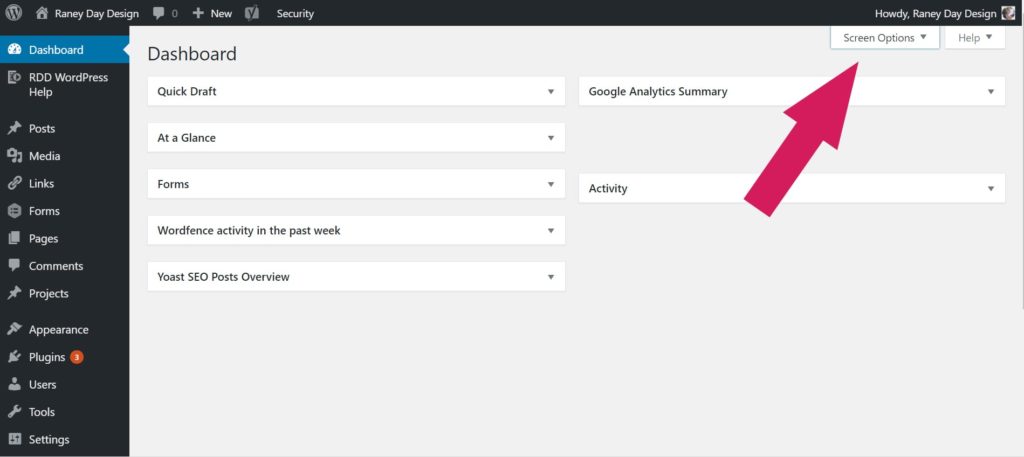
Task: Click New in the admin bar
Action: (221, 13)
